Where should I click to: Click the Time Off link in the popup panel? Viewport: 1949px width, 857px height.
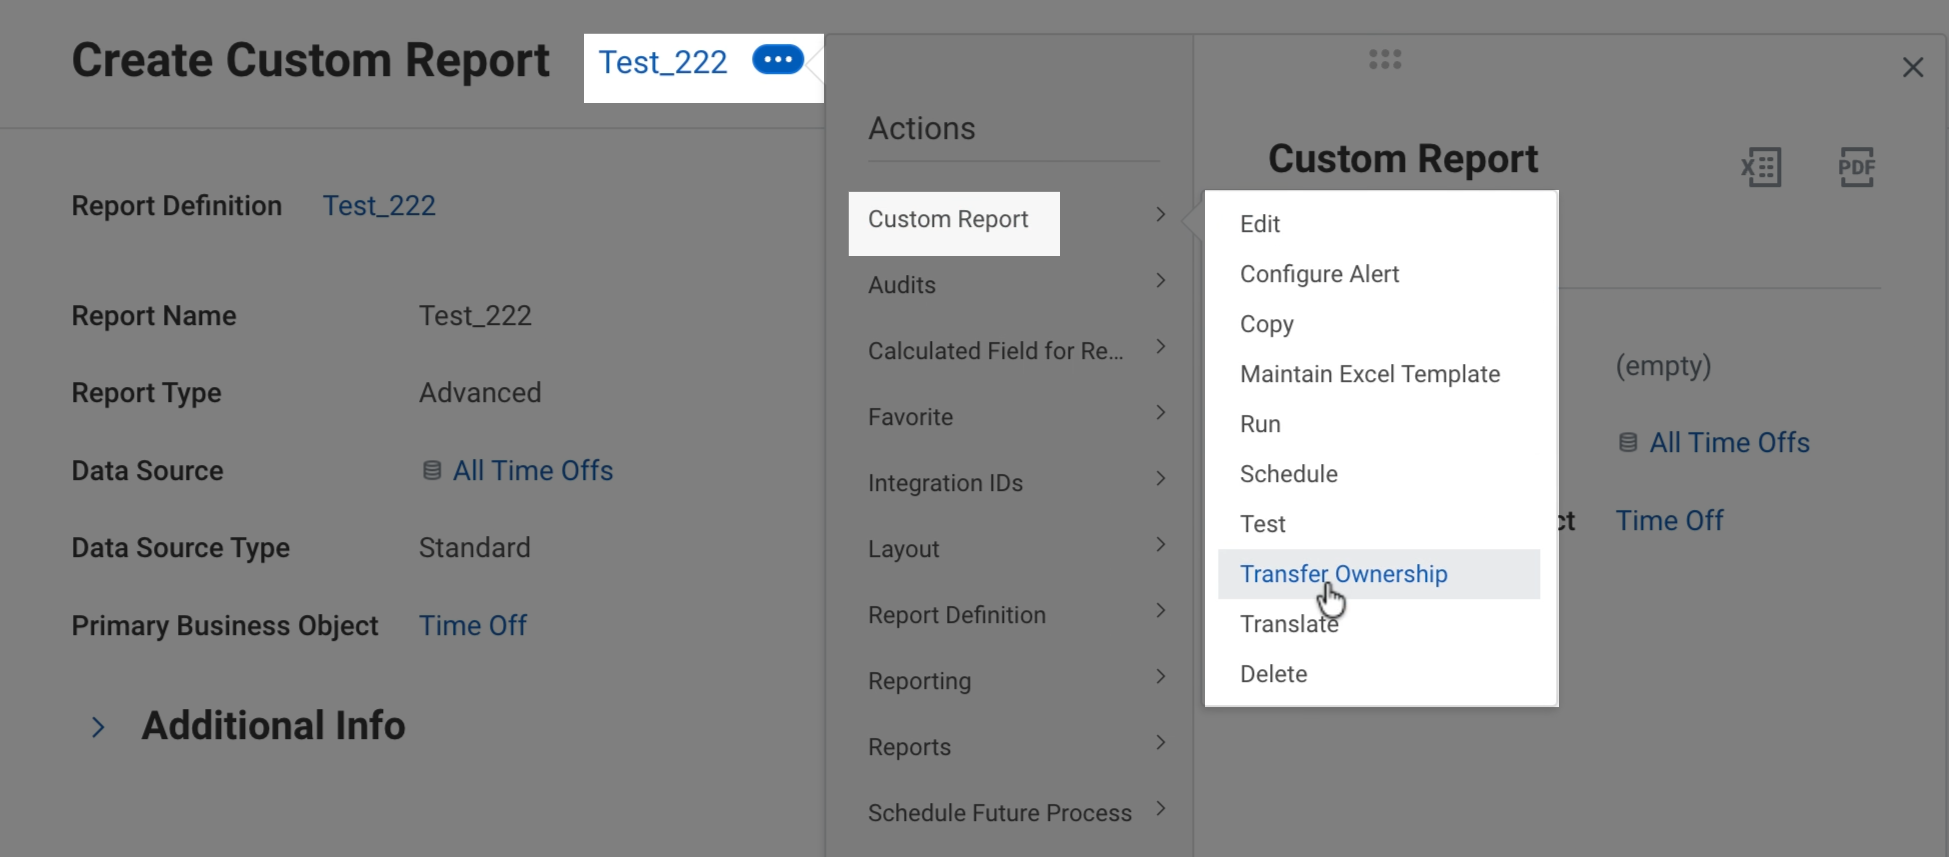1670,521
